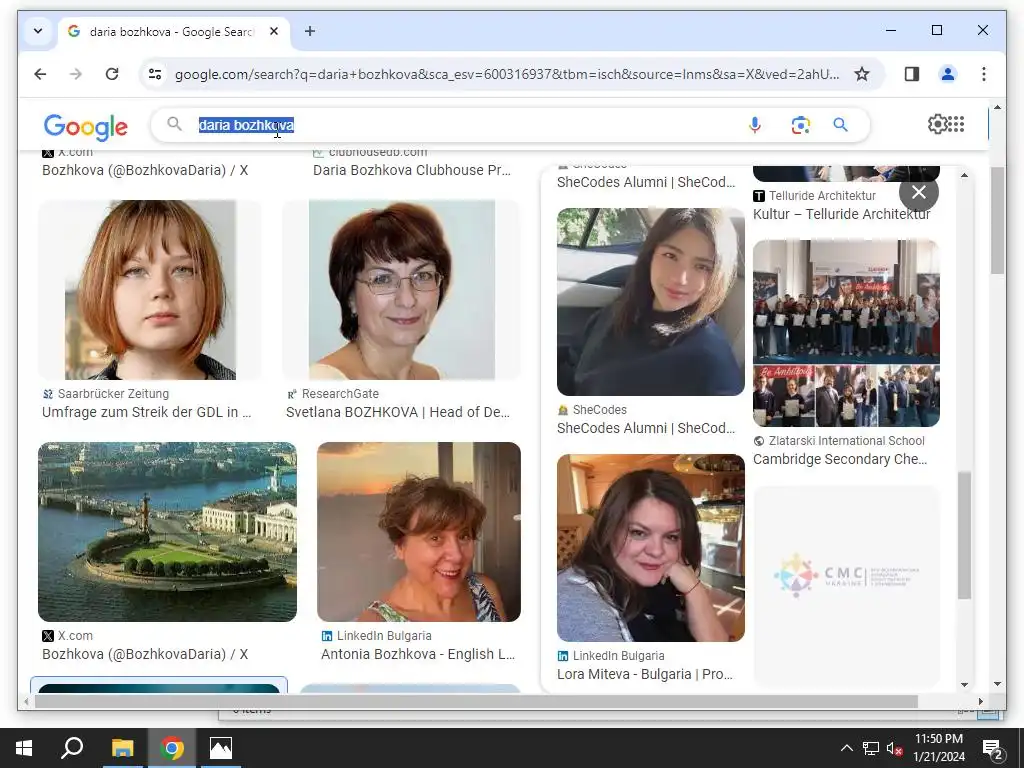
Task: Click the LinkedIn Bulgaria label under Antonia
Action: [376, 636]
